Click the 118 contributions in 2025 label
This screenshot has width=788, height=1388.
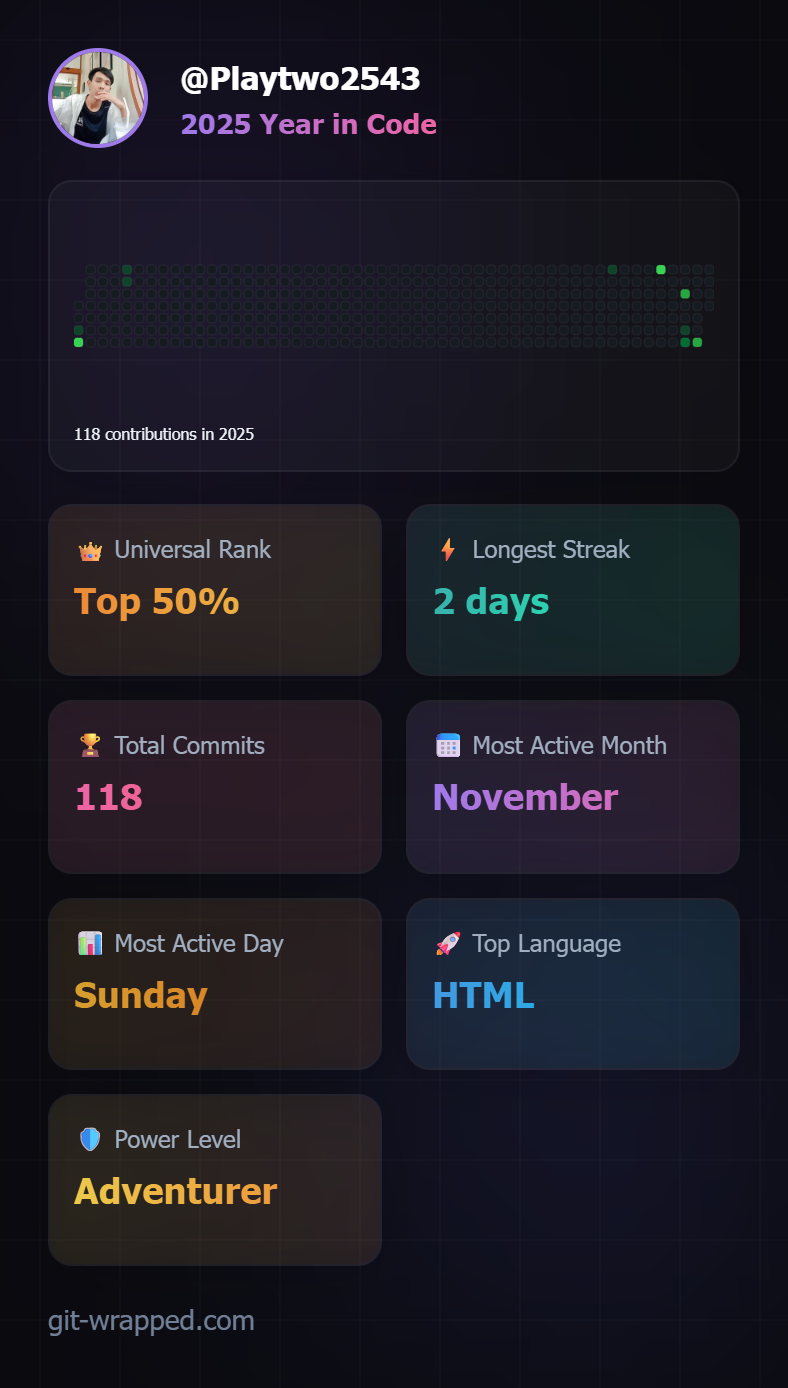[x=164, y=434]
